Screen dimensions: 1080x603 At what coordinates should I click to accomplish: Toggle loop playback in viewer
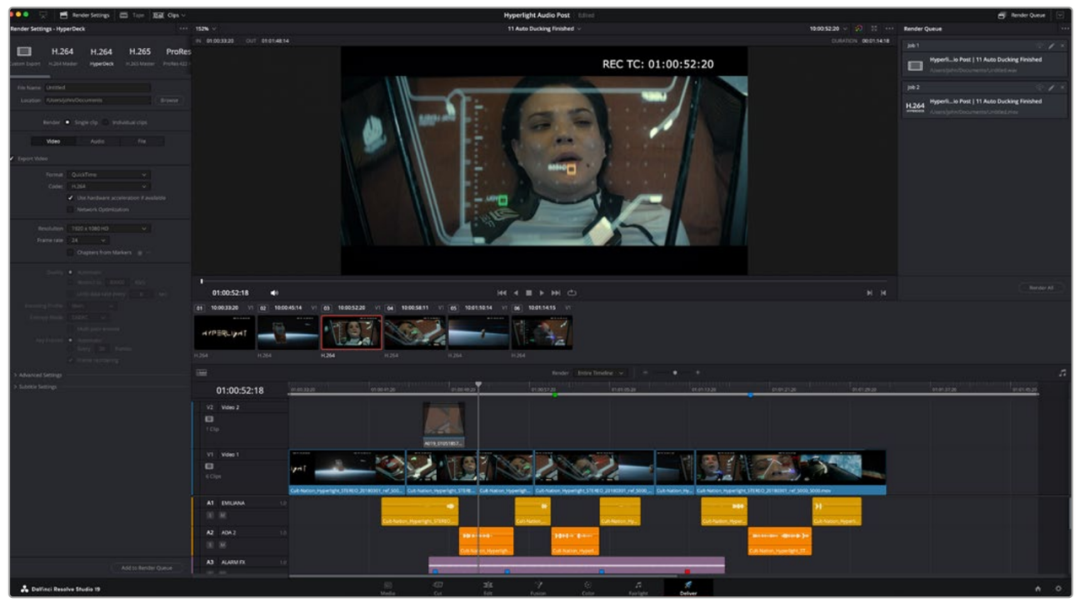click(x=572, y=293)
